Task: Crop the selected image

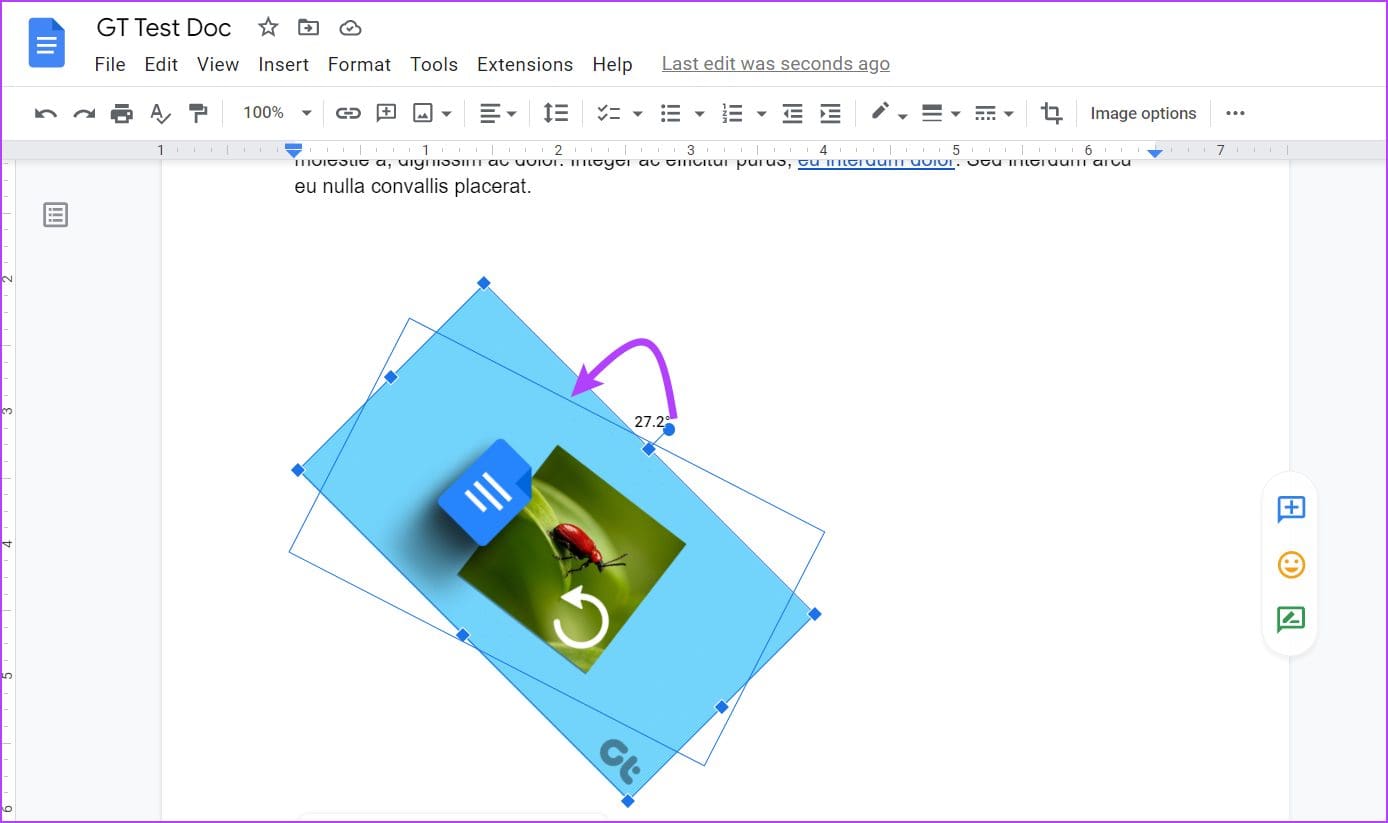Action: [1051, 113]
